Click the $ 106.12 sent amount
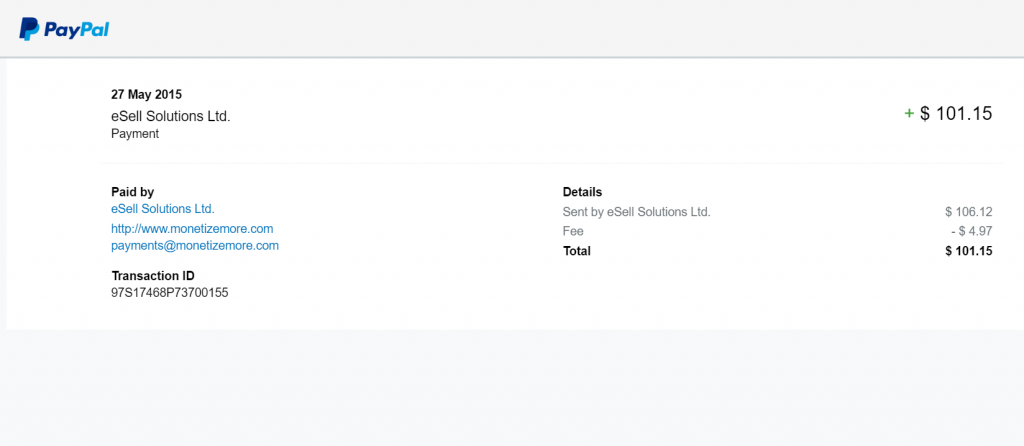The height and width of the screenshot is (446, 1024). [968, 212]
